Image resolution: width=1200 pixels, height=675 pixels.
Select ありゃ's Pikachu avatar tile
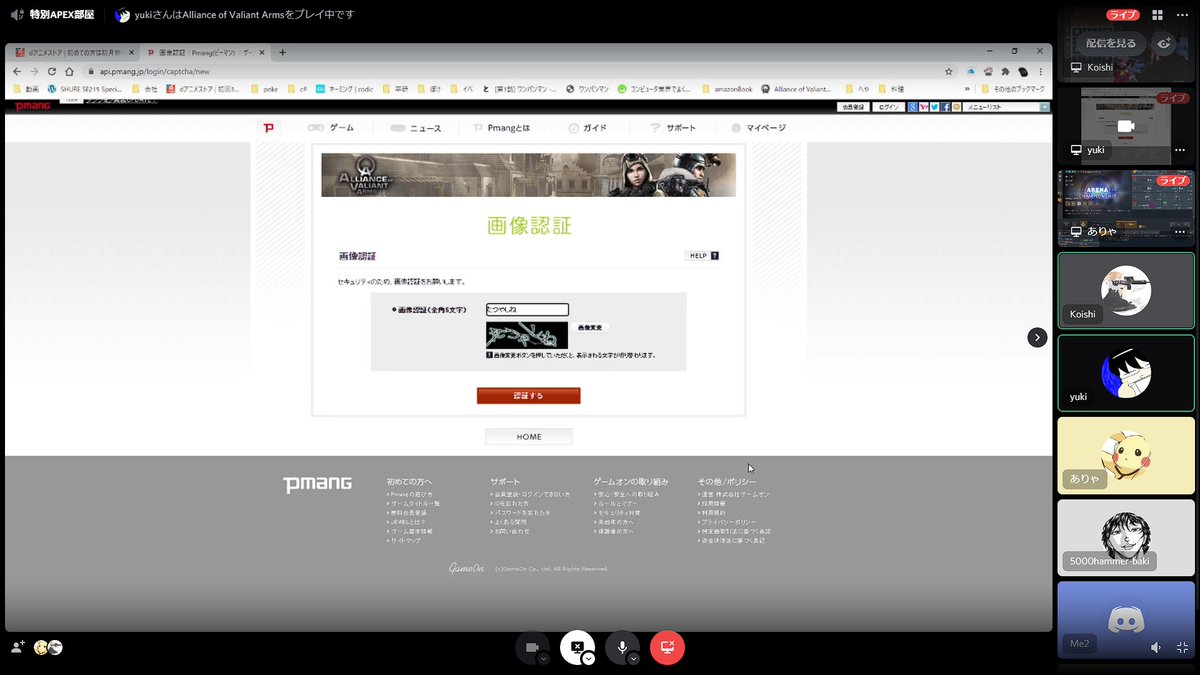point(1126,455)
